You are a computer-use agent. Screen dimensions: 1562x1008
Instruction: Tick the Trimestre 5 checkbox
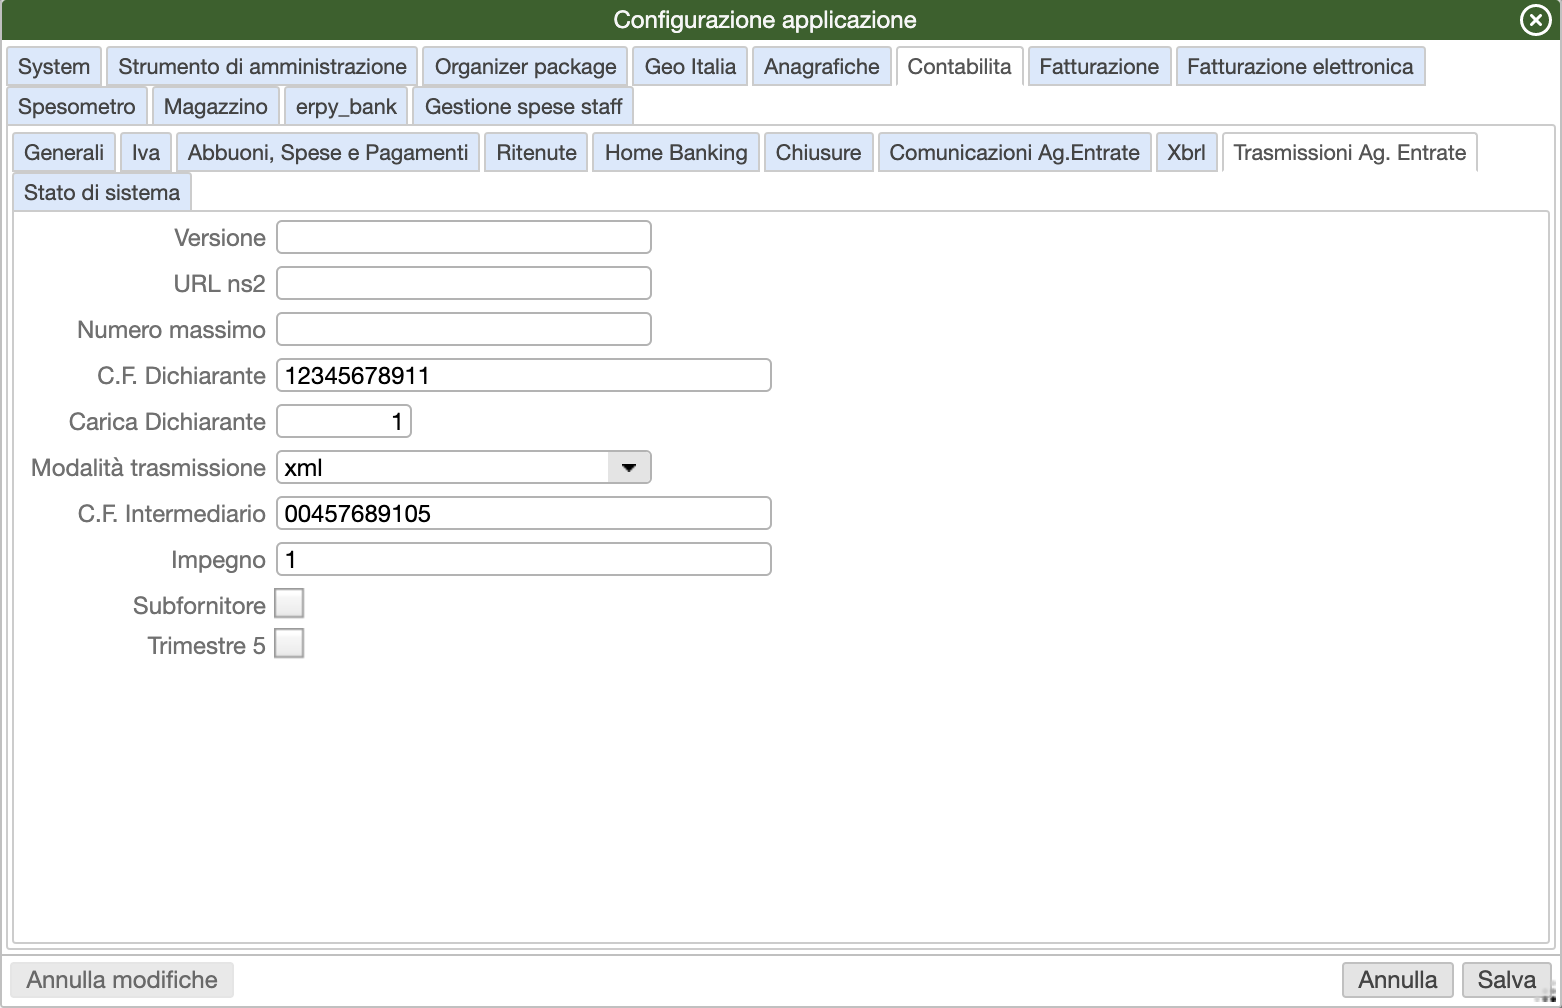[x=289, y=644]
